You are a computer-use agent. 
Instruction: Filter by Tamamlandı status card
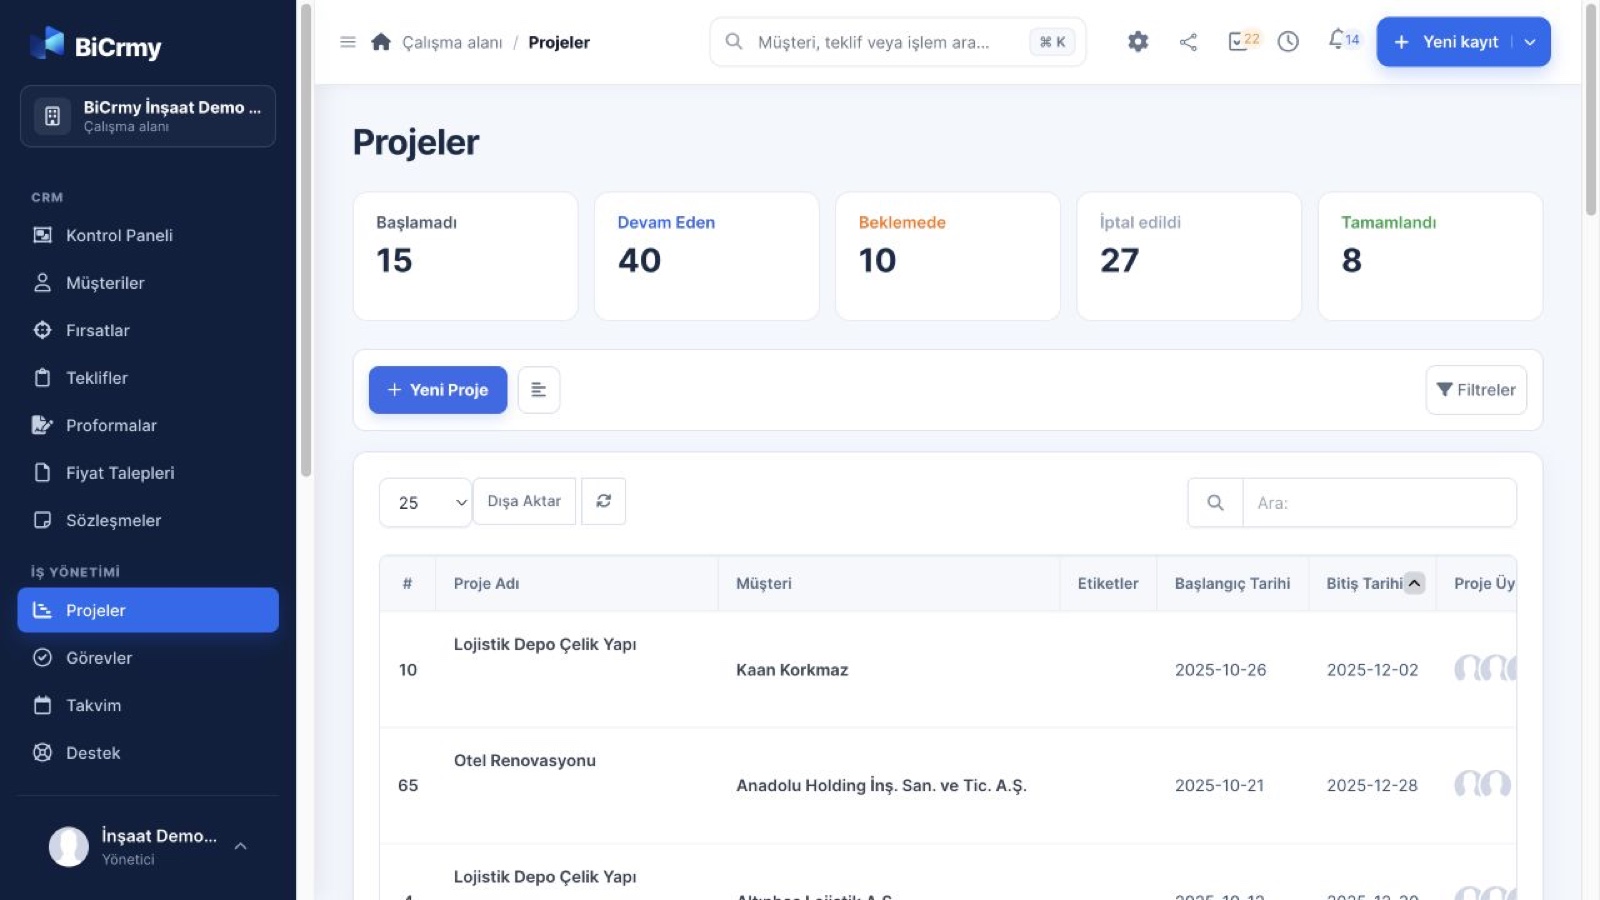pyautogui.click(x=1430, y=256)
